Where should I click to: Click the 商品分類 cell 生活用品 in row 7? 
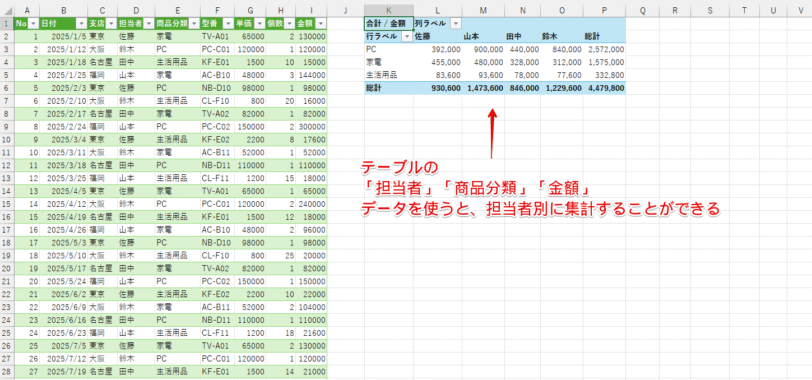[177, 100]
